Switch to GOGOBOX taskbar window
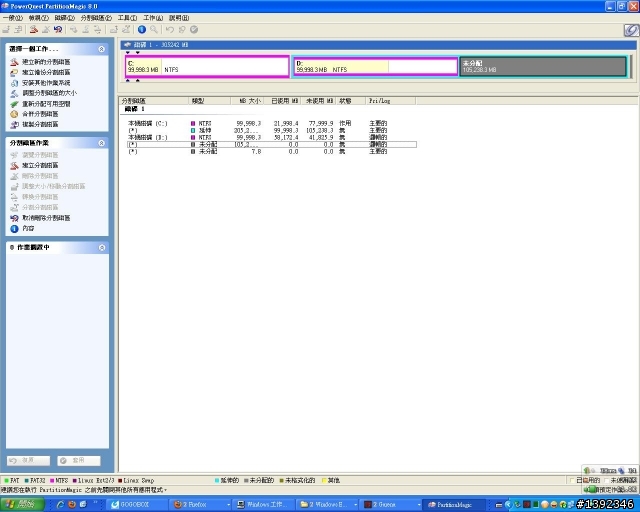Image resolution: width=640 pixels, height=512 pixels. (137, 505)
